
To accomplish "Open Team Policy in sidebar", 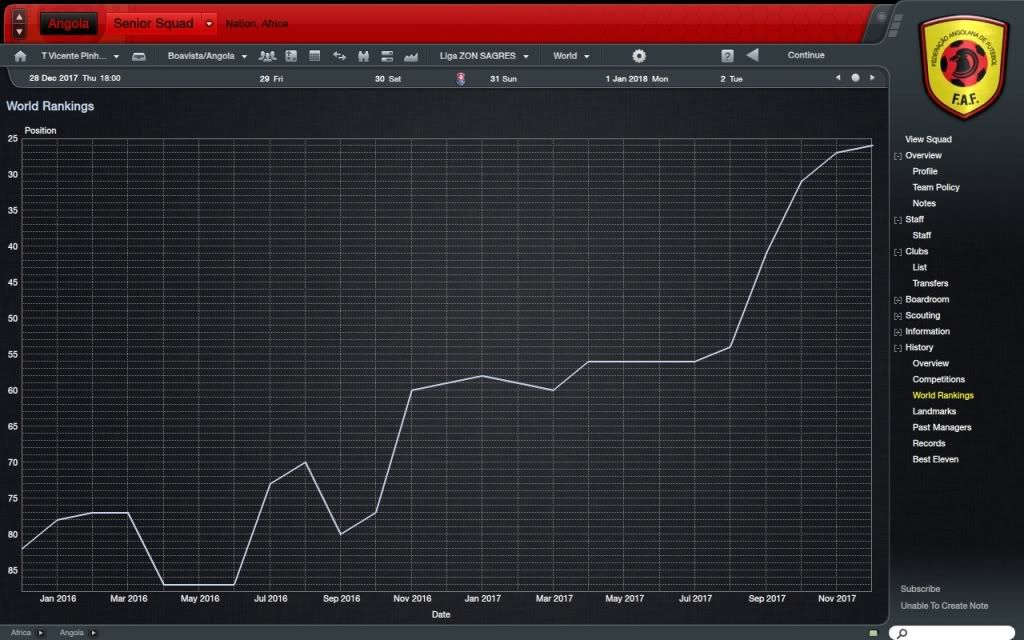I will [935, 187].
